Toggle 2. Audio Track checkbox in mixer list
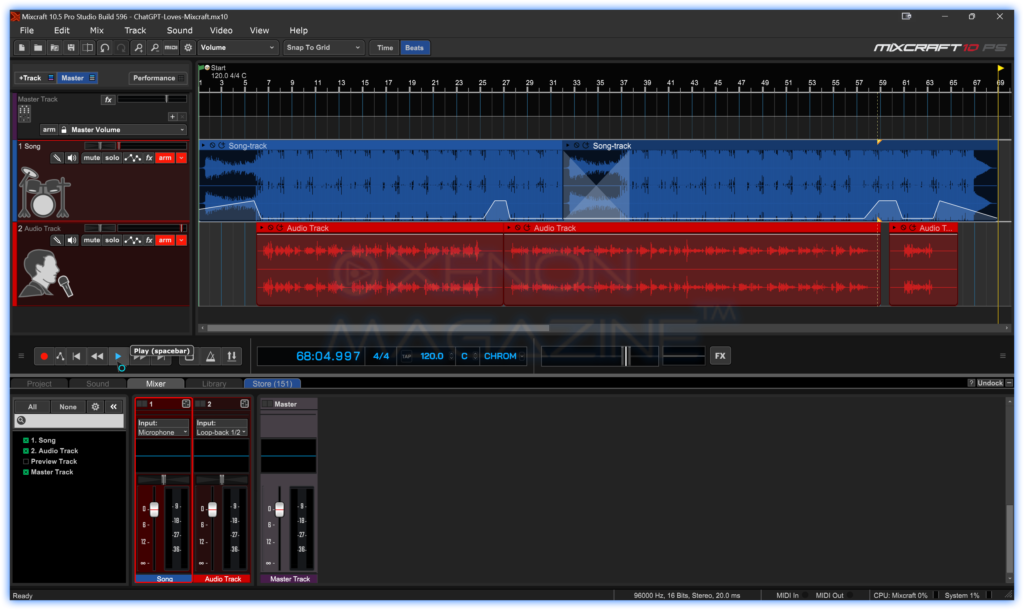Image resolution: width=1024 pixels, height=610 pixels. click(x=25, y=451)
